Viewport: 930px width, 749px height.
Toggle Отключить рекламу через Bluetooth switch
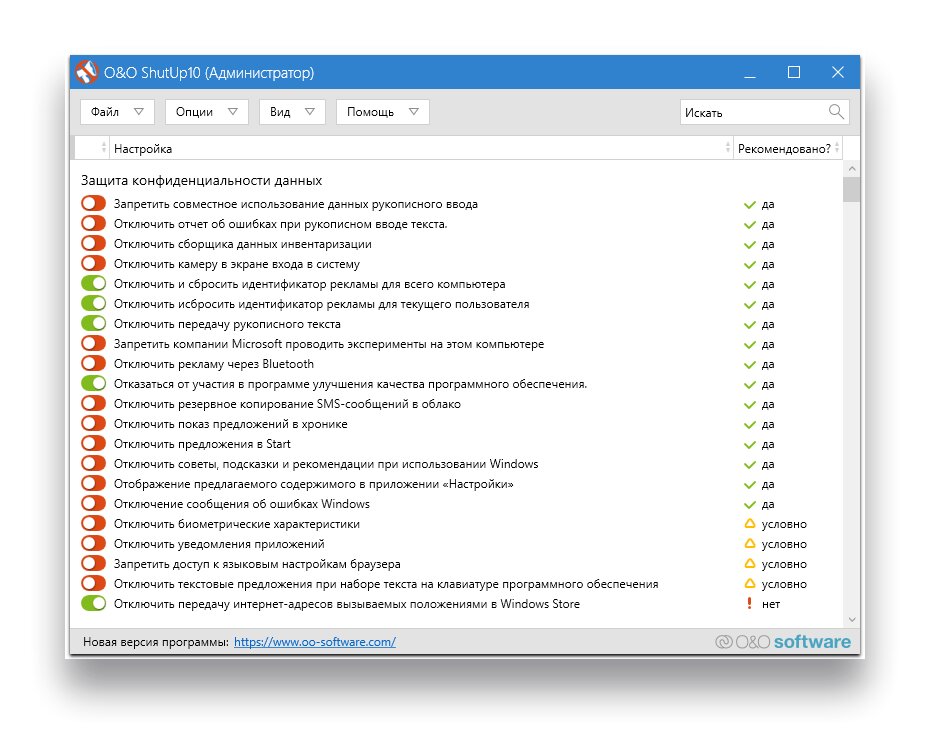(93, 364)
